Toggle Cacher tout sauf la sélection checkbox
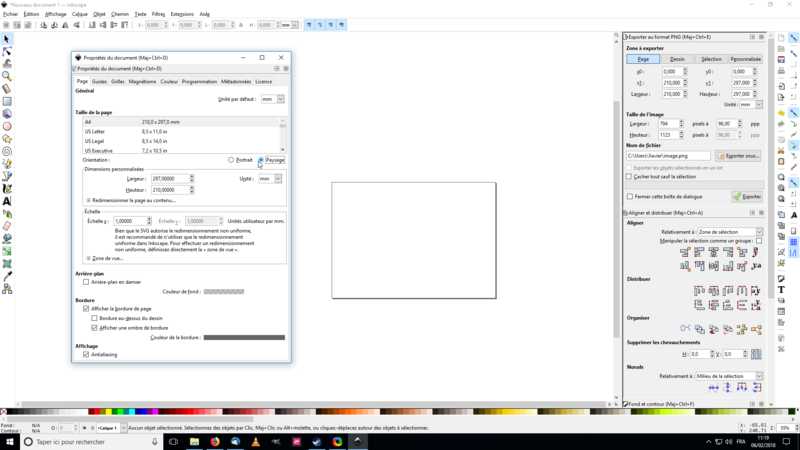This screenshot has width=800, height=450. tap(629, 177)
